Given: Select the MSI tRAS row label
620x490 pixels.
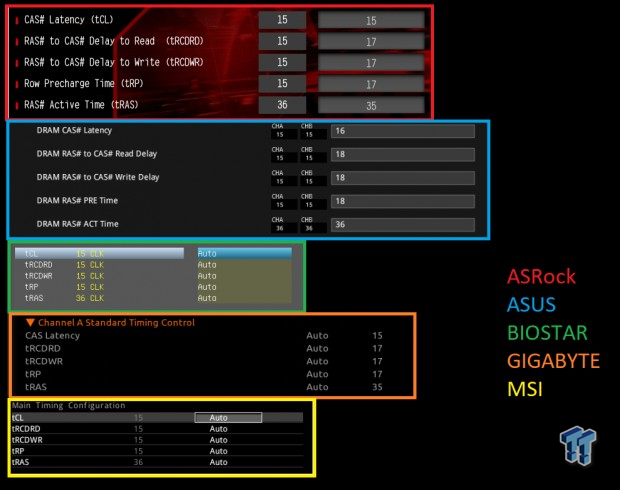Looking at the screenshot, I should [x=21, y=462].
